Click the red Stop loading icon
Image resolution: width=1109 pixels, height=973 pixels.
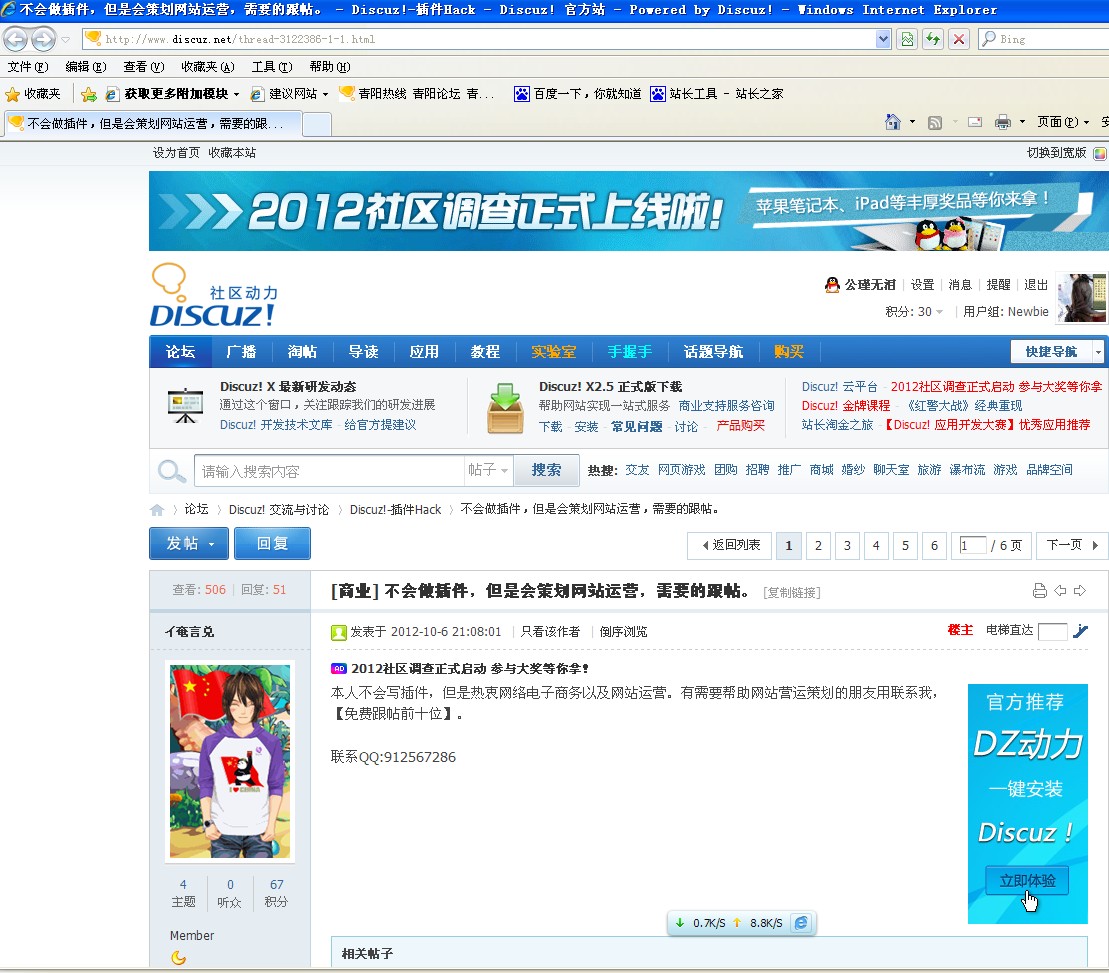pos(958,39)
